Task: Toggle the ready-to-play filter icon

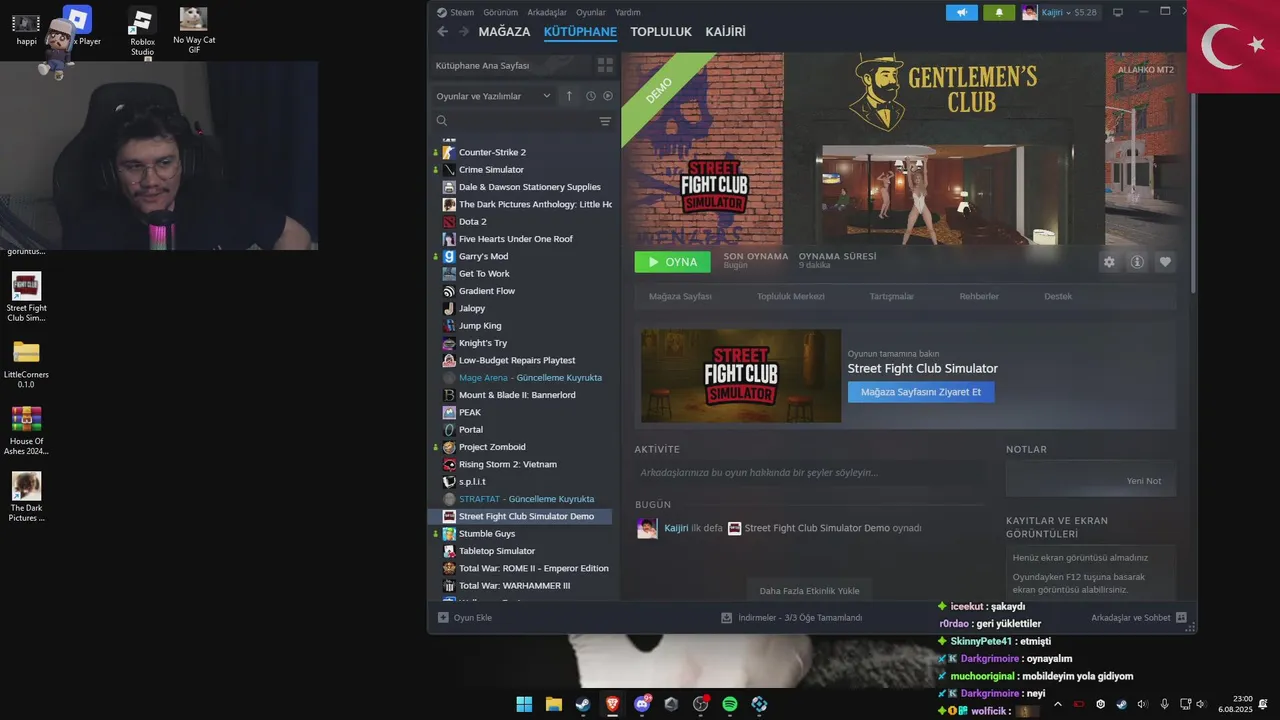Action: 608,96
